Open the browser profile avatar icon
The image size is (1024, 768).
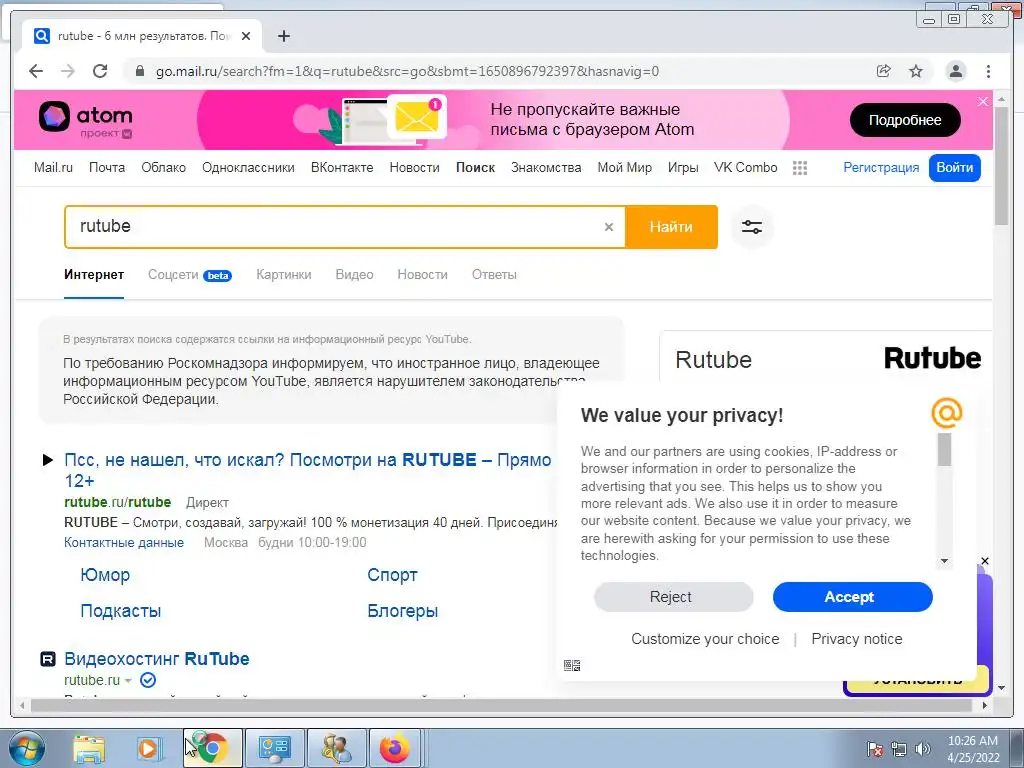(956, 71)
